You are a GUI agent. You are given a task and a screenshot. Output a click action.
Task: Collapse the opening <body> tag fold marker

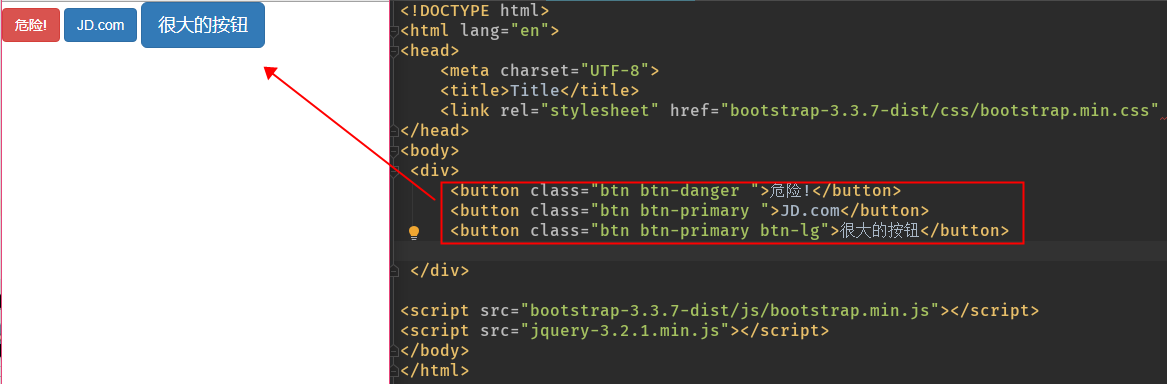(394, 151)
